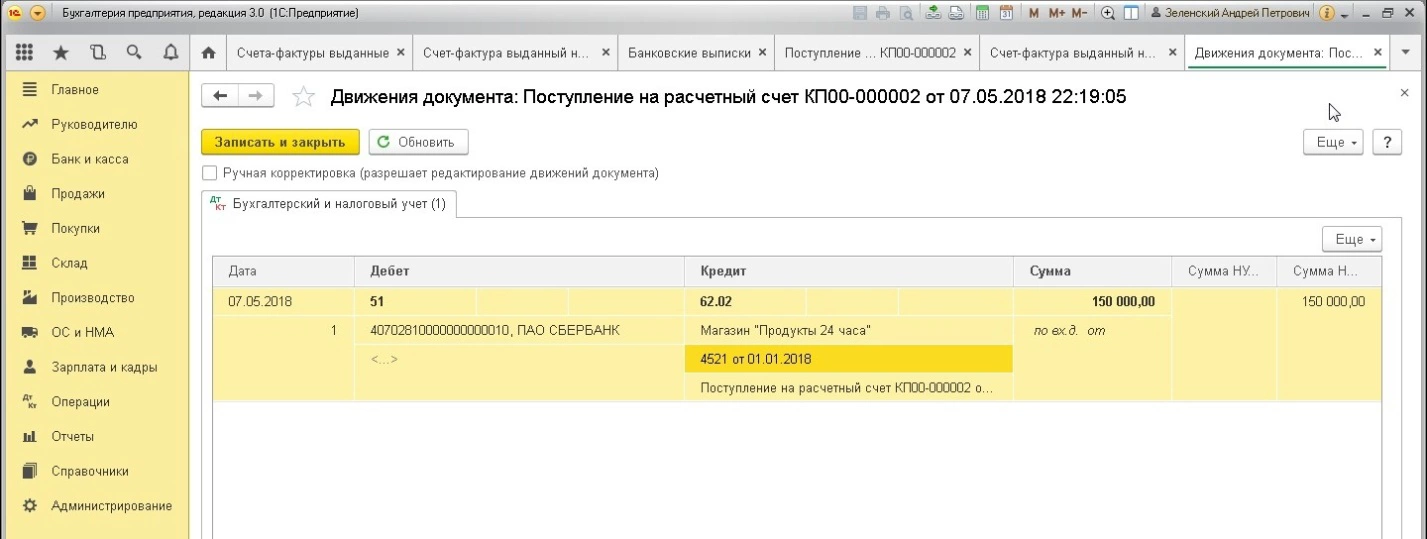1427x539 pixels.
Task: Open the Еще menu above the table
Action: pos(1351,240)
